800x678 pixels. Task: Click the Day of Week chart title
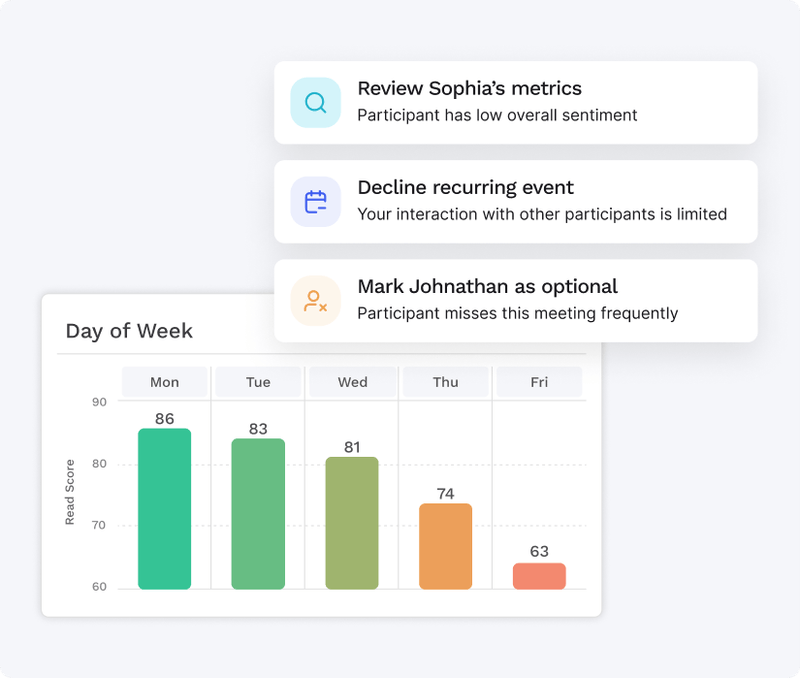point(129,331)
